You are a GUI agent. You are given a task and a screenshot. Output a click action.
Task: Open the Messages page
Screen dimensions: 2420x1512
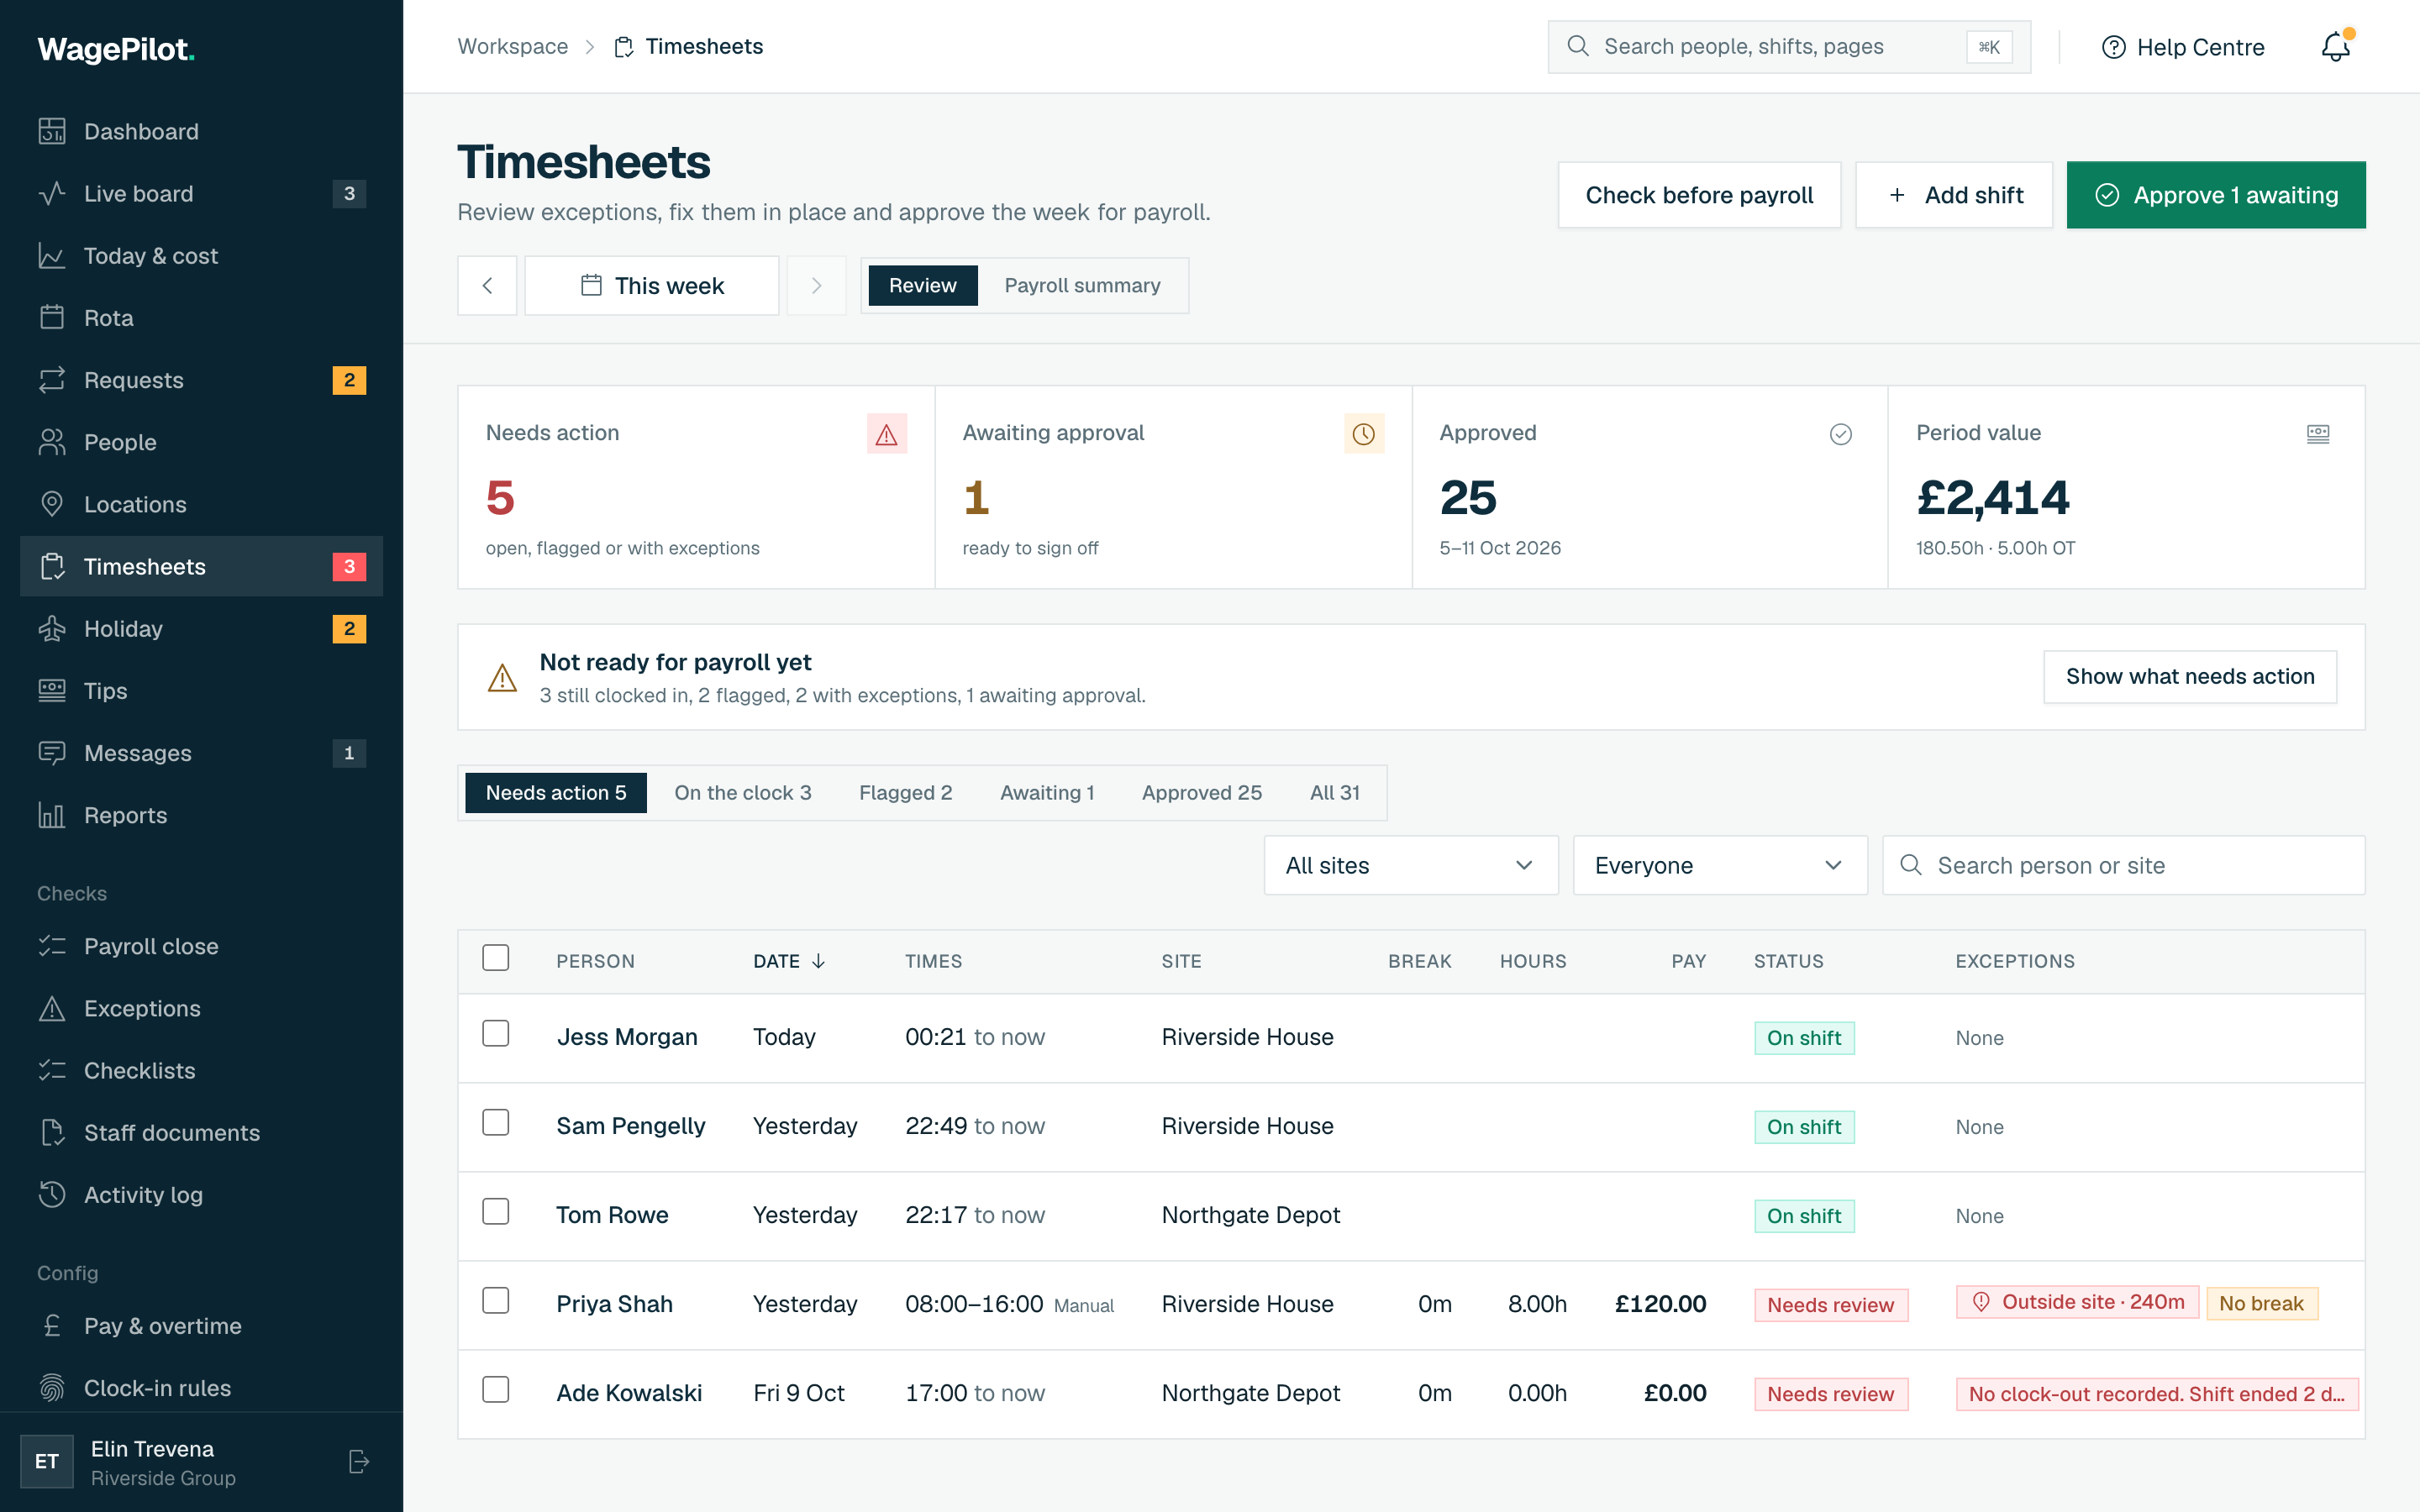click(201, 753)
